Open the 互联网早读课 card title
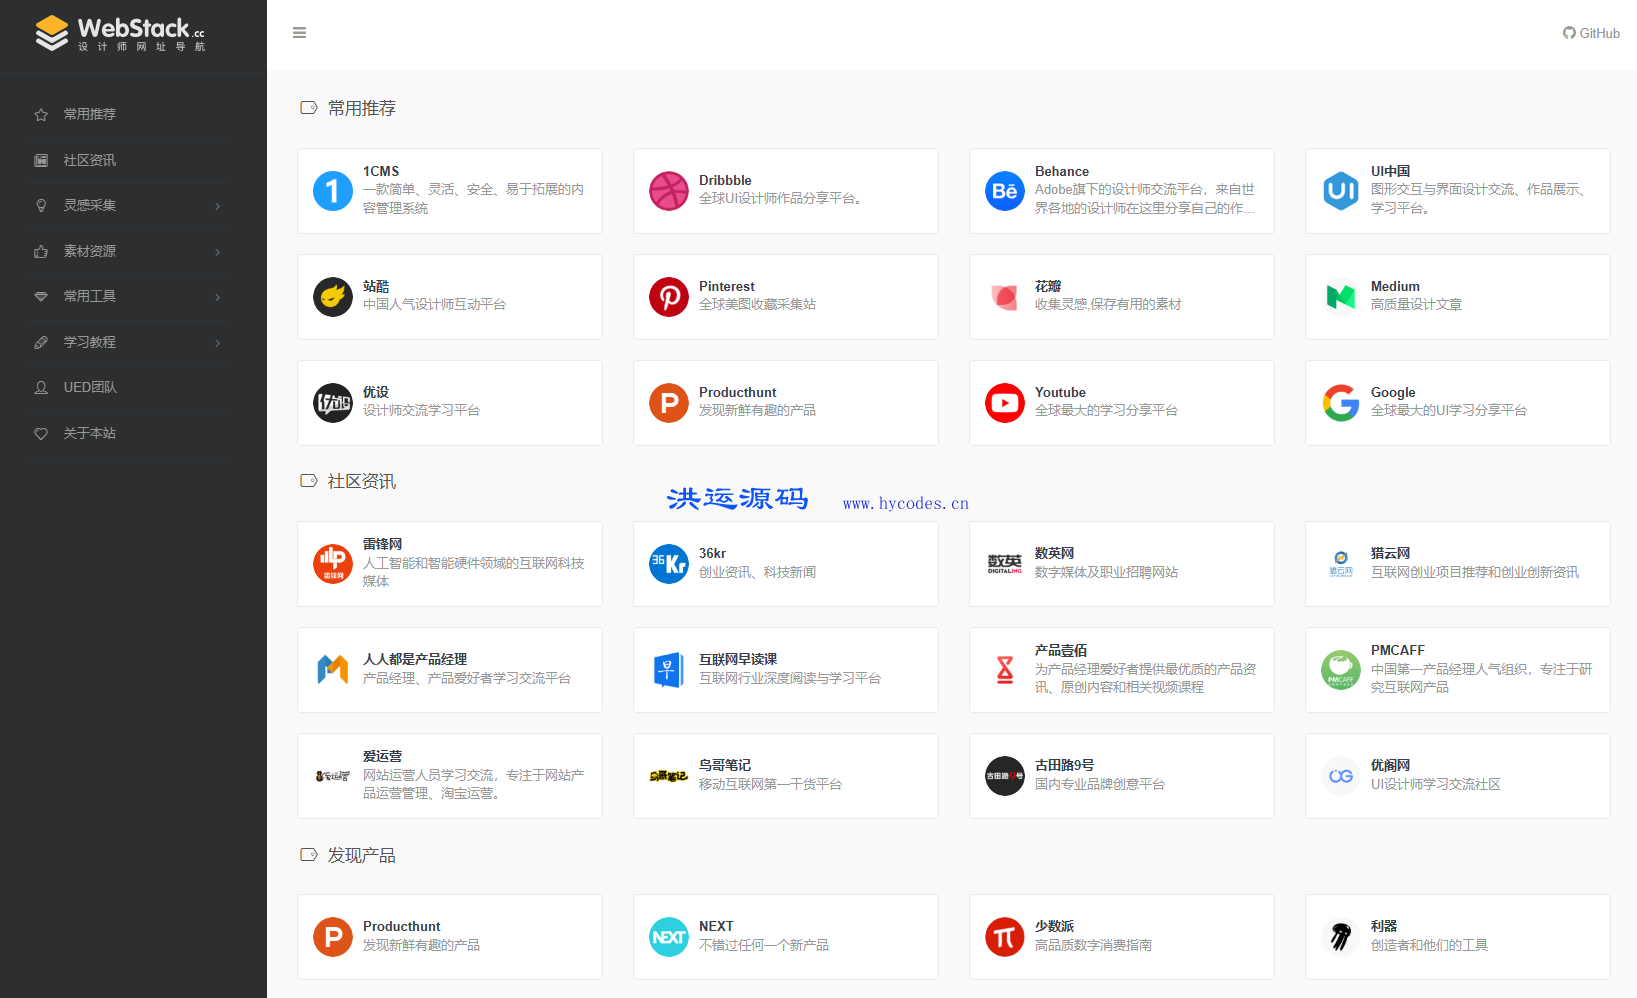 [738, 660]
